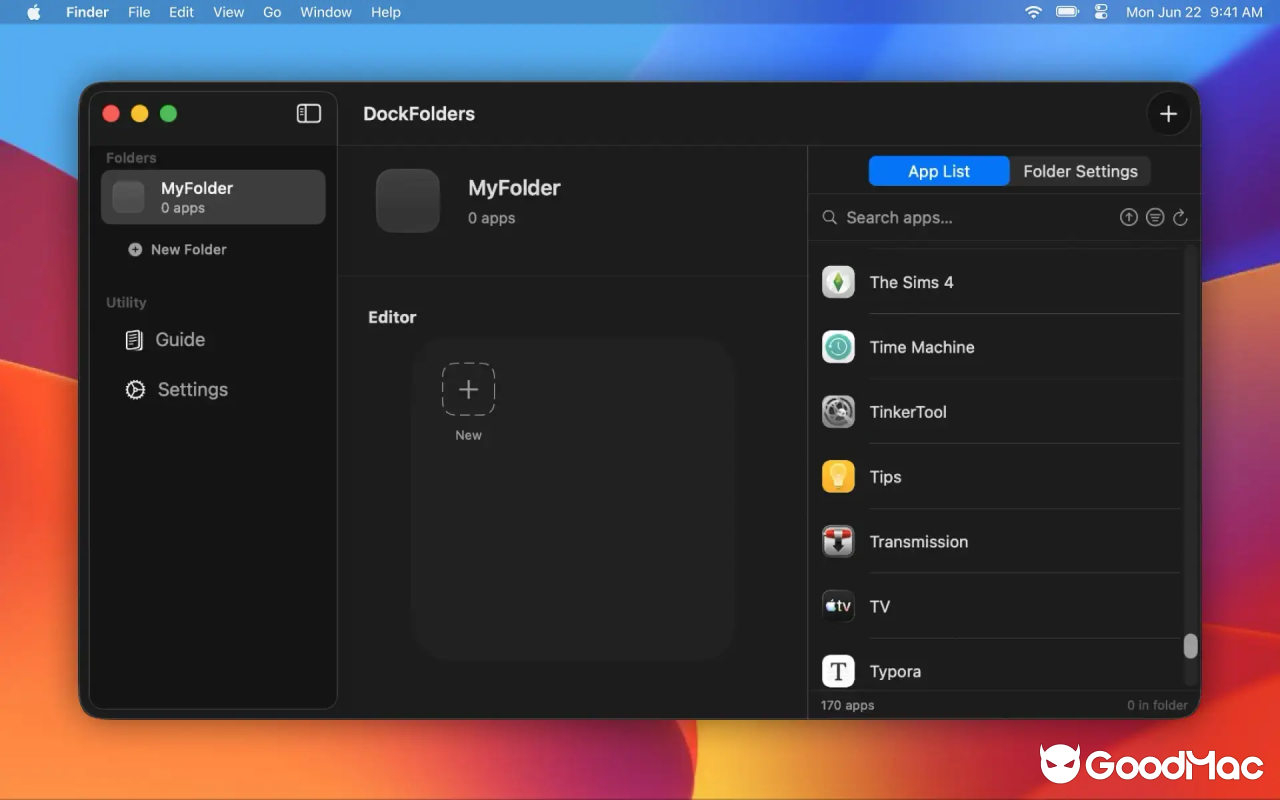This screenshot has height=800, width=1280.
Task: Open the File menu
Action: click(x=139, y=12)
